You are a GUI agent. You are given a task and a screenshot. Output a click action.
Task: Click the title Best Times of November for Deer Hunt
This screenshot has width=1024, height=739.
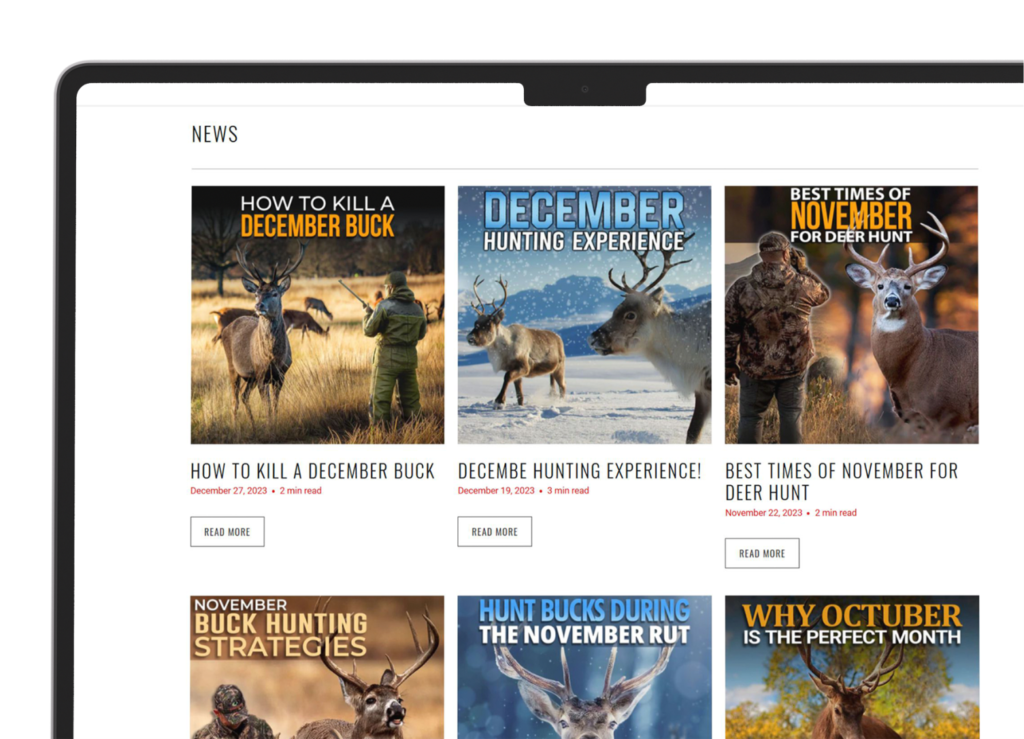tap(842, 481)
